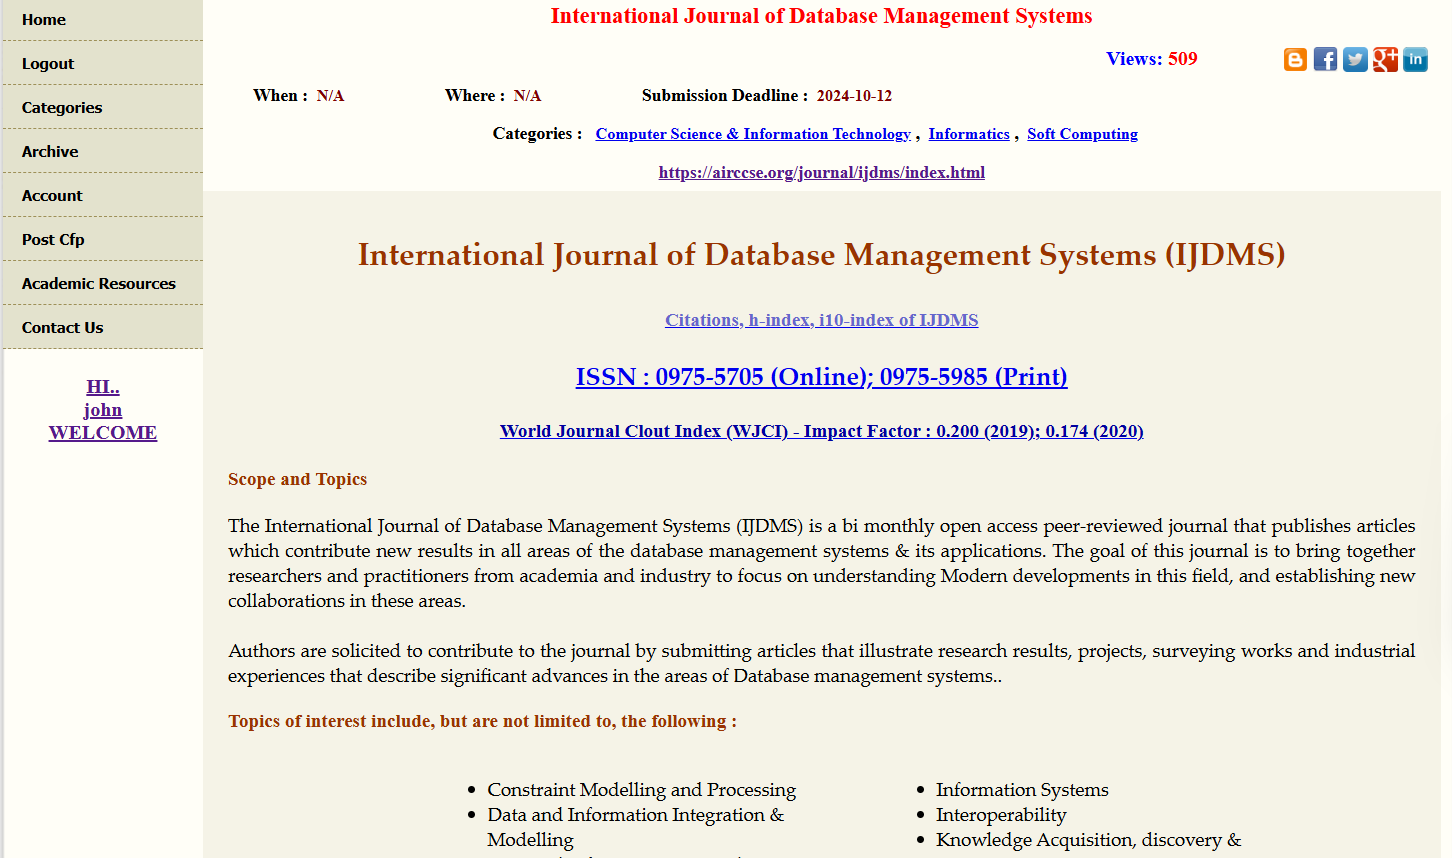The width and height of the screenshot is (1452, 858).
Task: Open Soft Computing category link
Action: click(x=1082, y=134)
